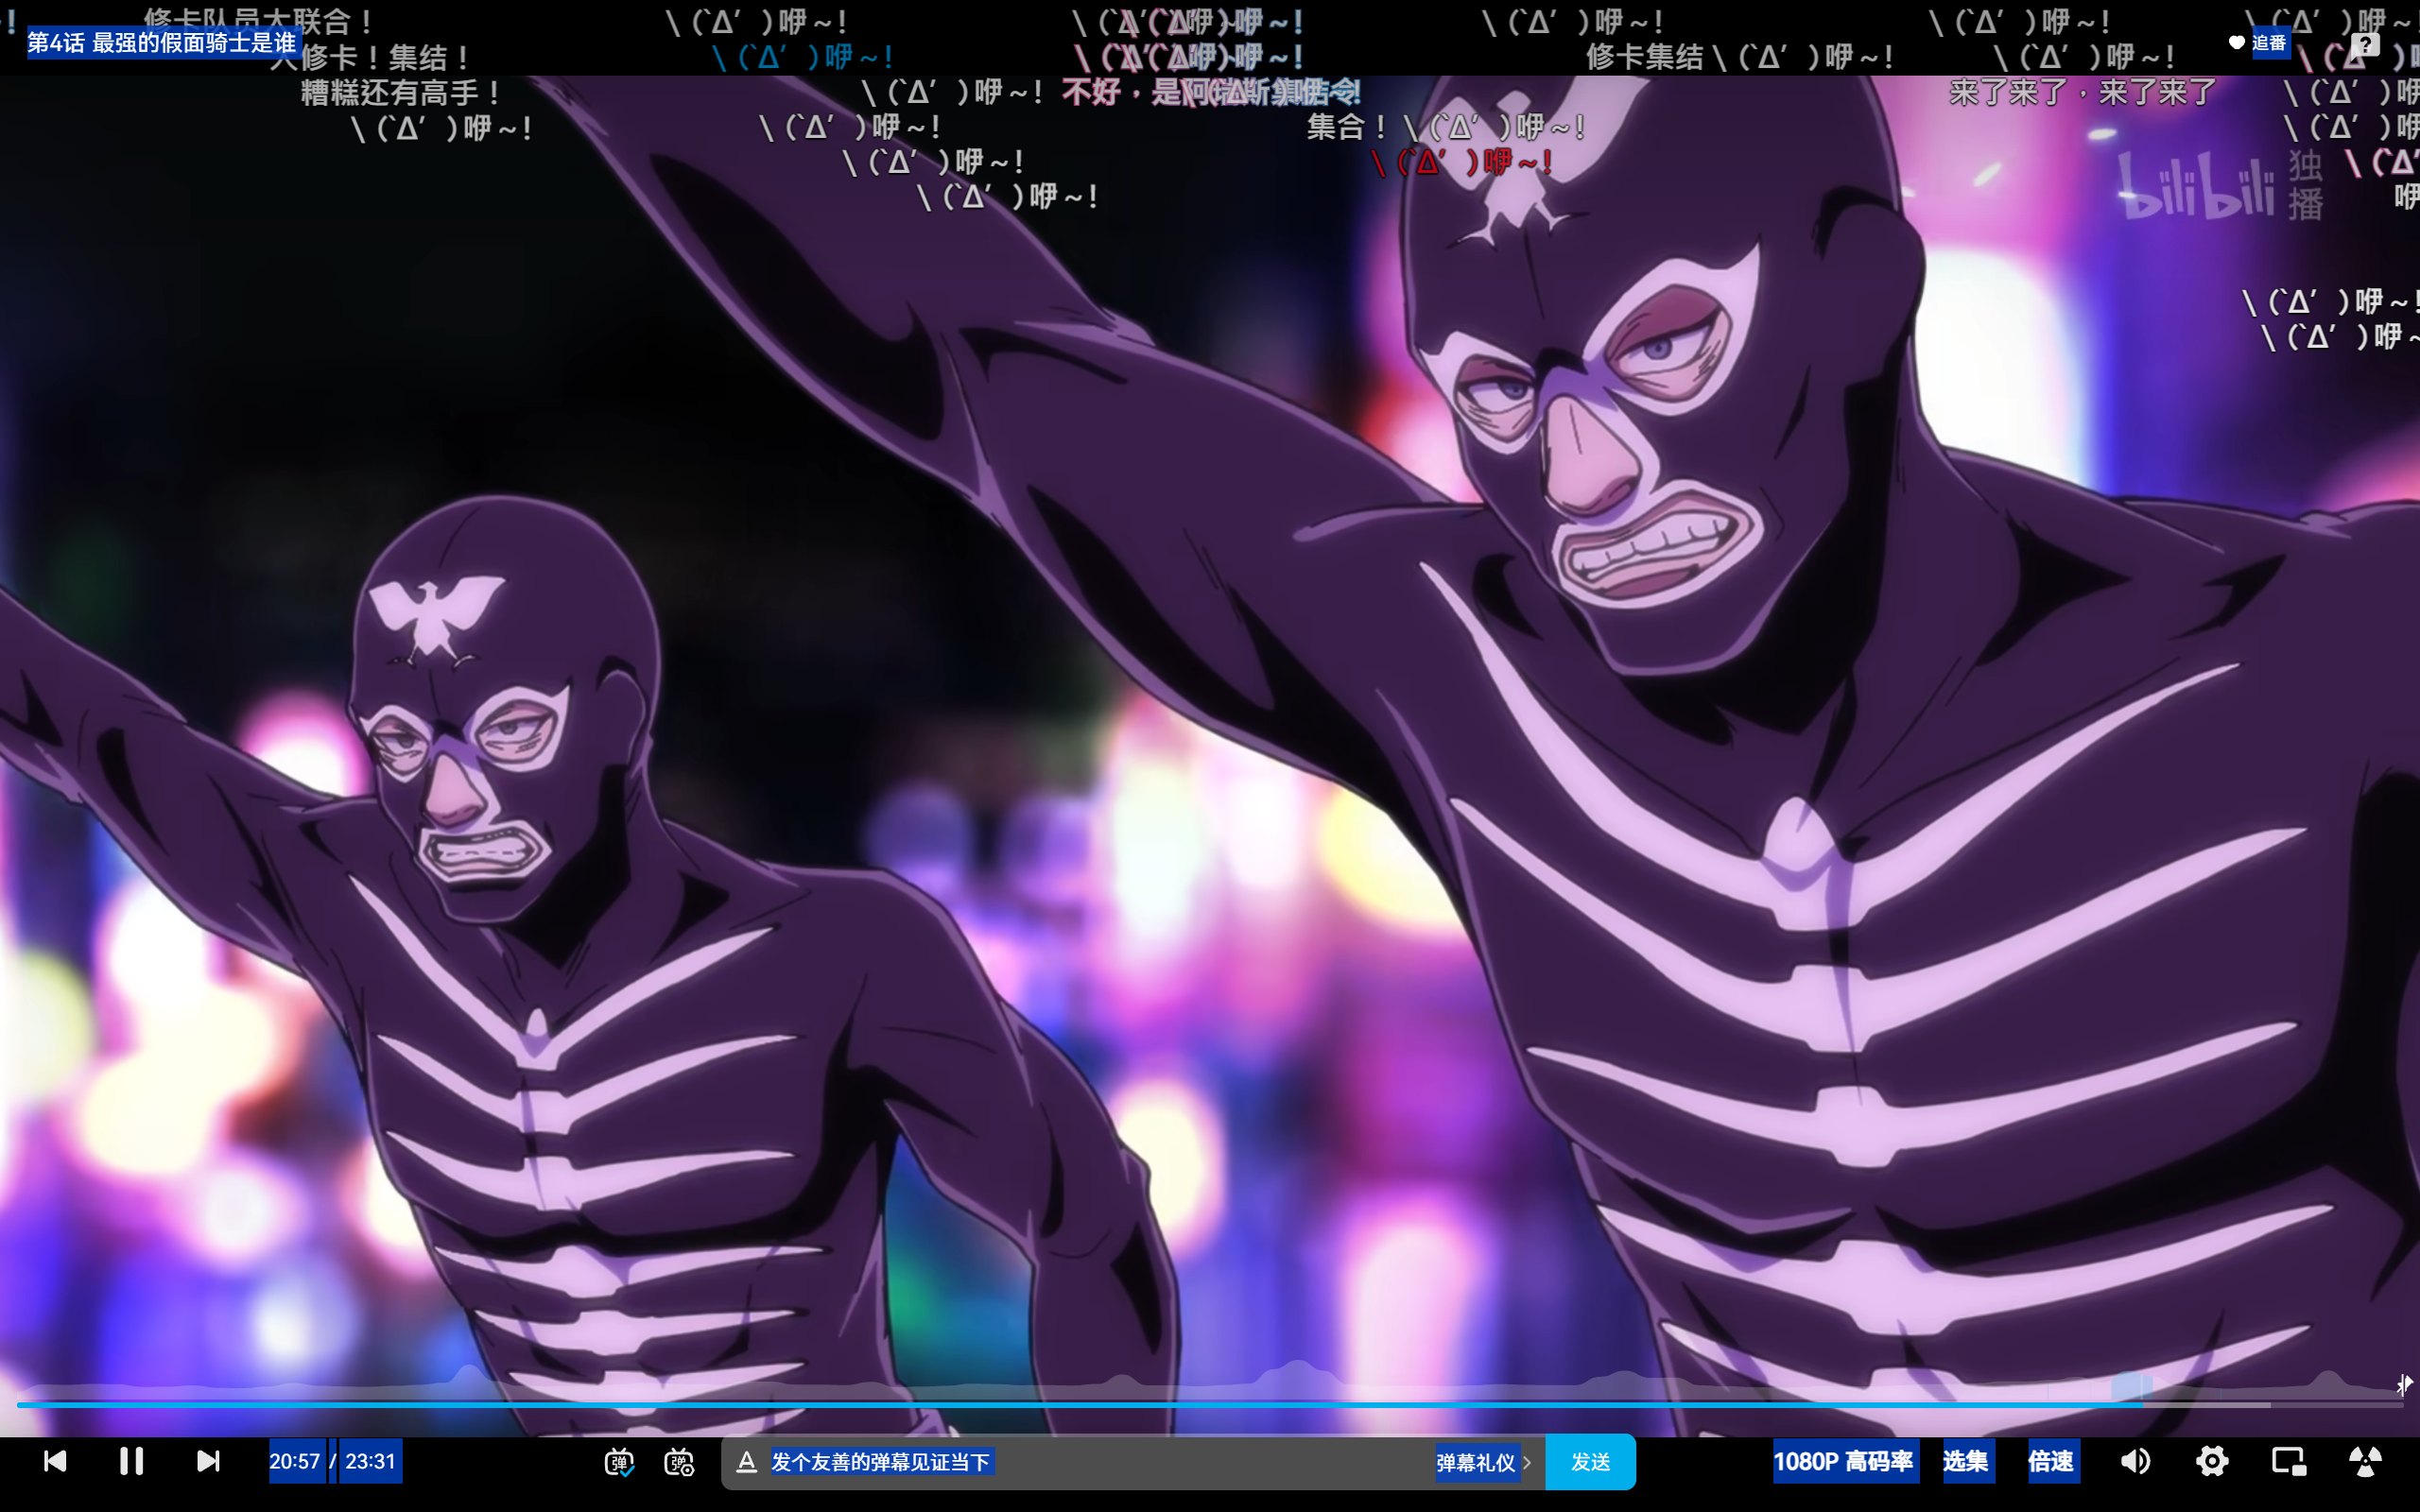Image resolution: width=2420 pixels, height=1512 pixels.
Task: Skip to the next episode
Action: coord(208,1461)
